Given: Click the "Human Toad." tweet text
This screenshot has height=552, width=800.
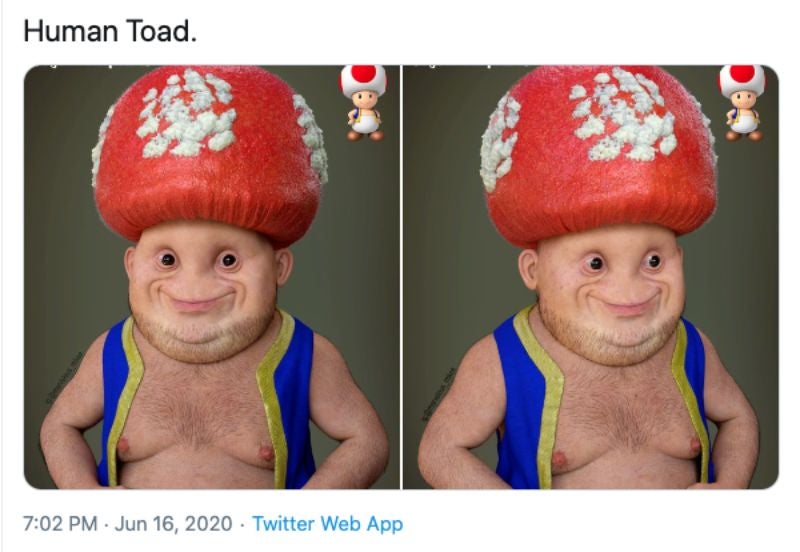Looking at the screenshot, I should point(110,31).
